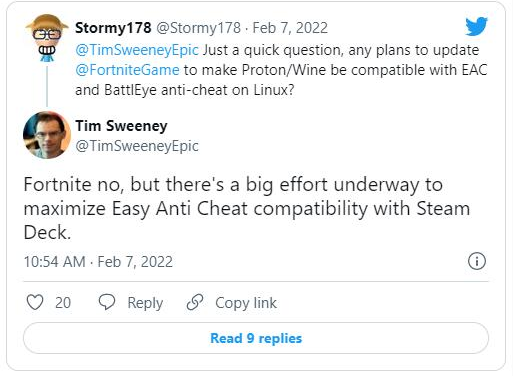
Task: Click the Reply text label
Action: pos(145,303)
